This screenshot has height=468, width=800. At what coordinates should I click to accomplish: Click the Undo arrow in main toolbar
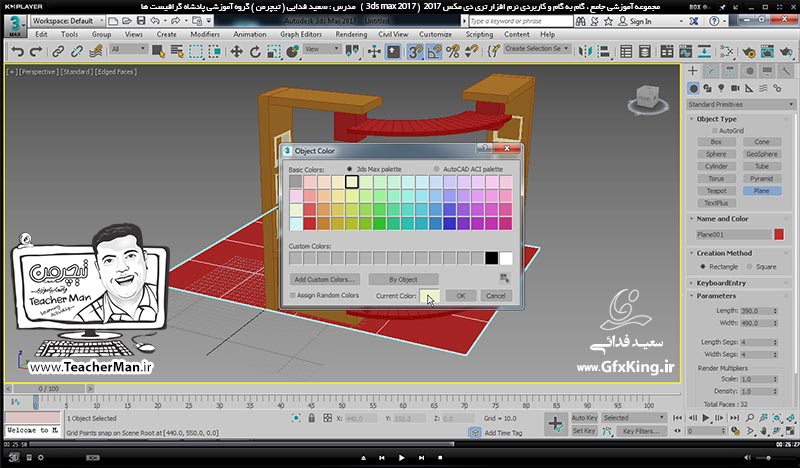pyautogui.click(x=17, y=52)
